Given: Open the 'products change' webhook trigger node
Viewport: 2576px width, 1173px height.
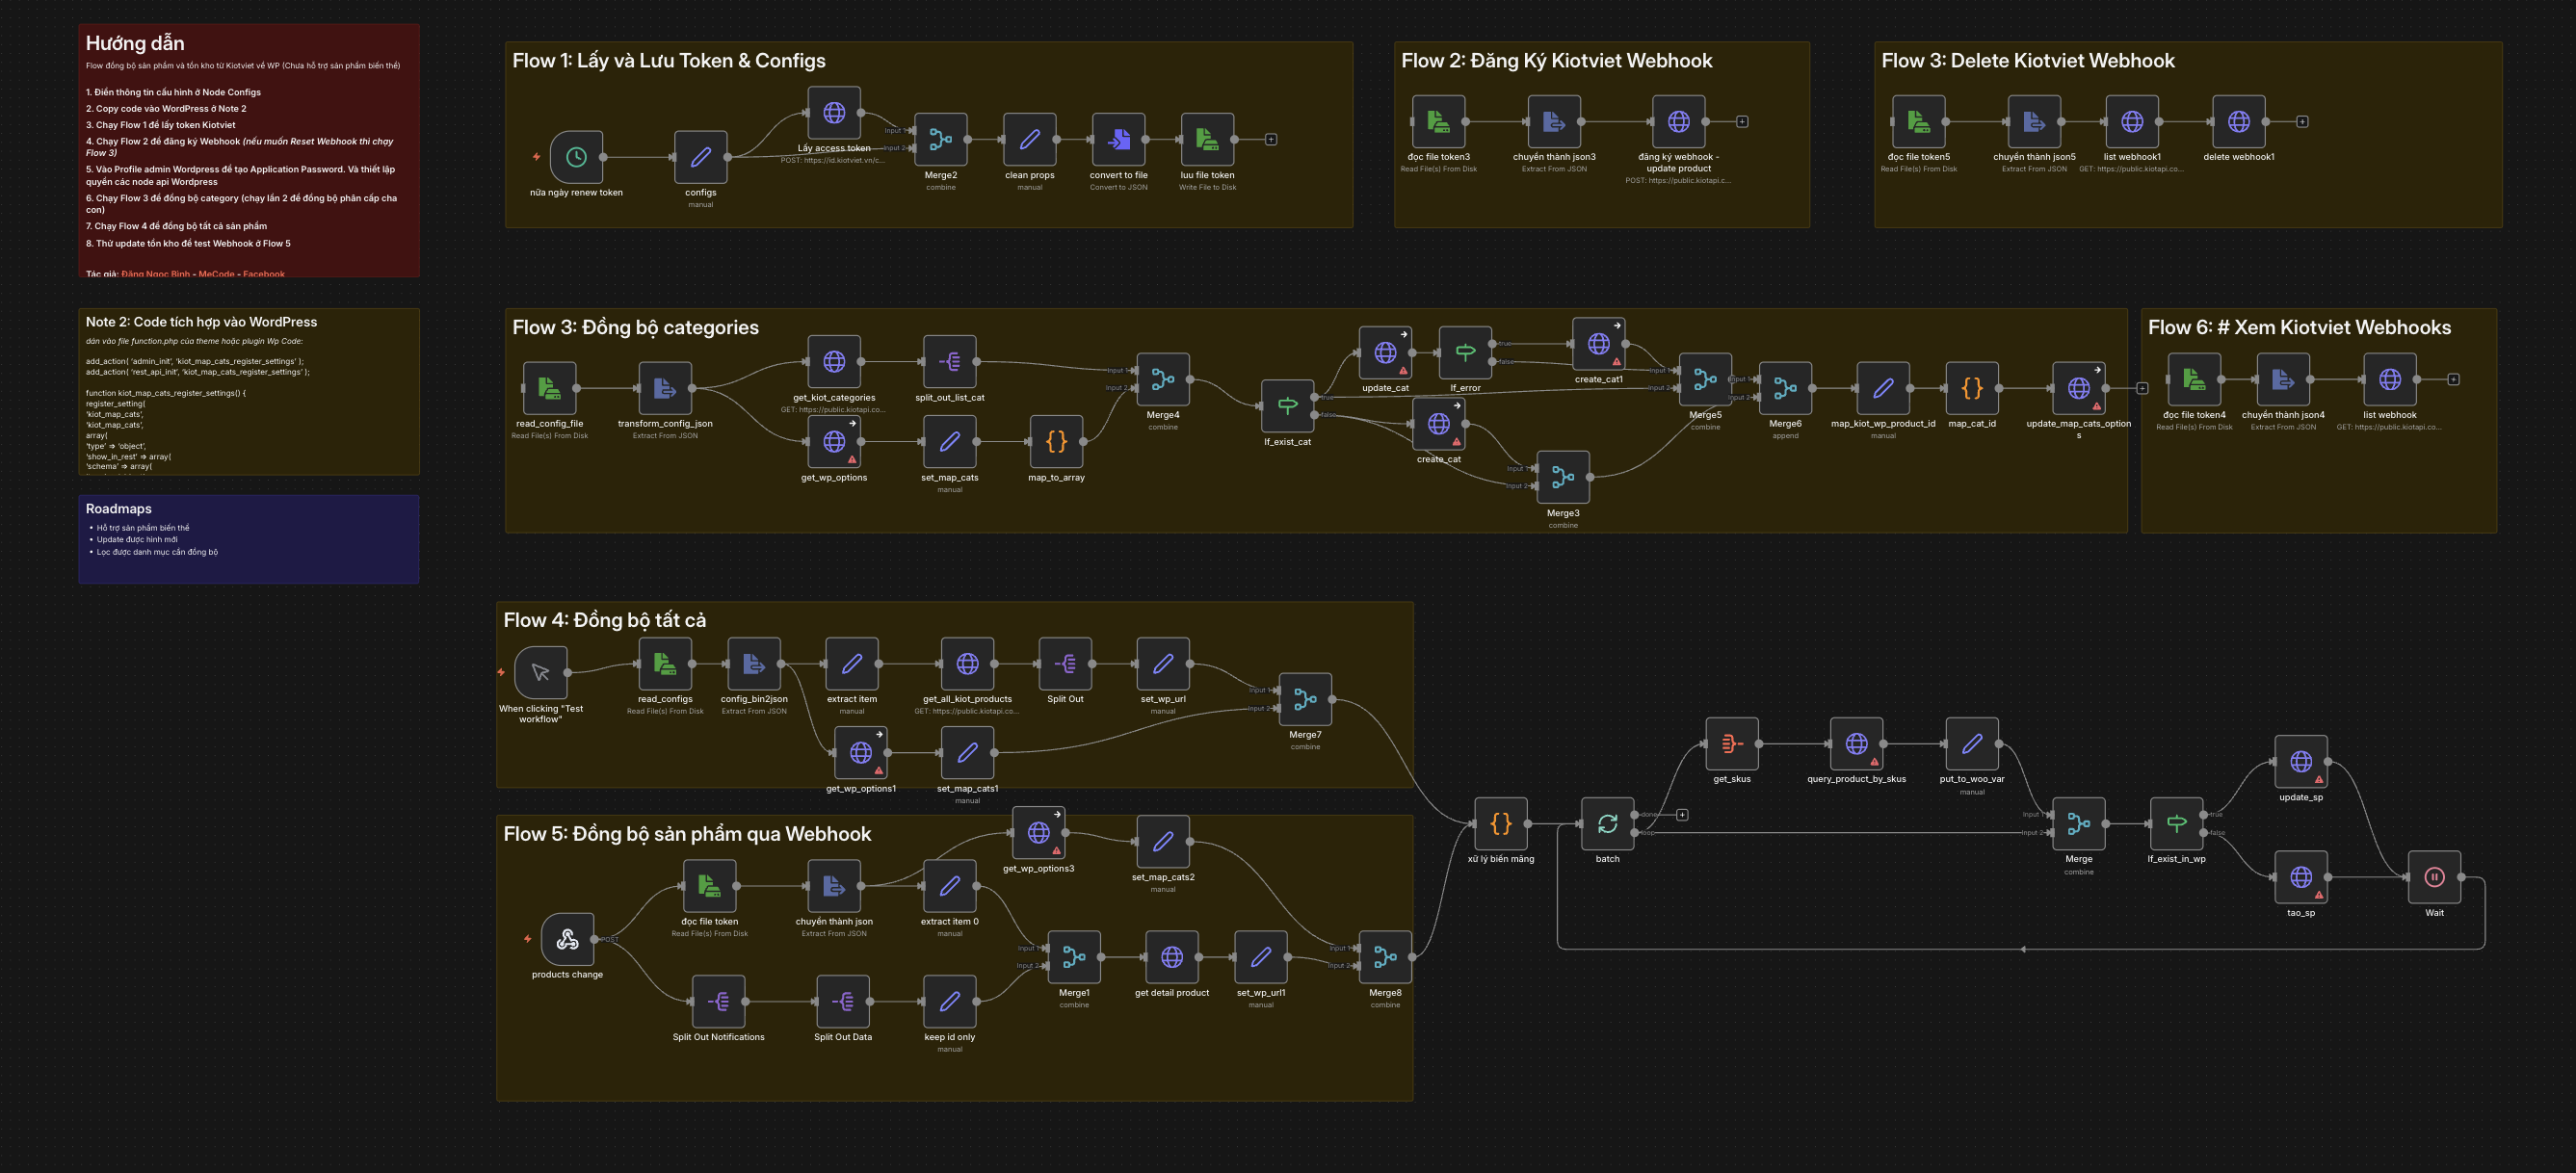Looking at the screenshot, I should pos(567,939).
